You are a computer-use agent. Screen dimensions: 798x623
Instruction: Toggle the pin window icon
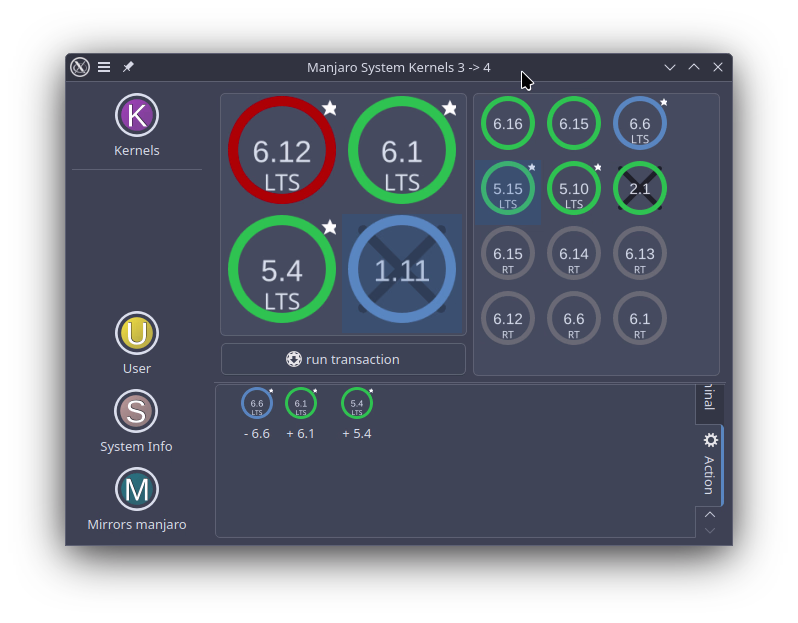pyautogui.click(x=128, y=67)
